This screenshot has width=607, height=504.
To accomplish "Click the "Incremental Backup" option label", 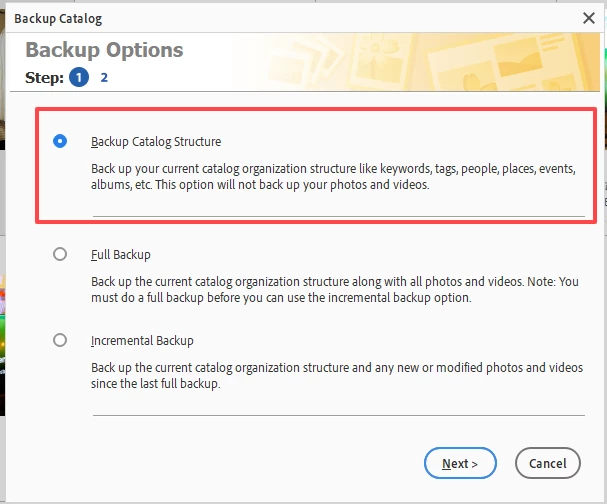I will pyautogui.click(x=142, y=341).
